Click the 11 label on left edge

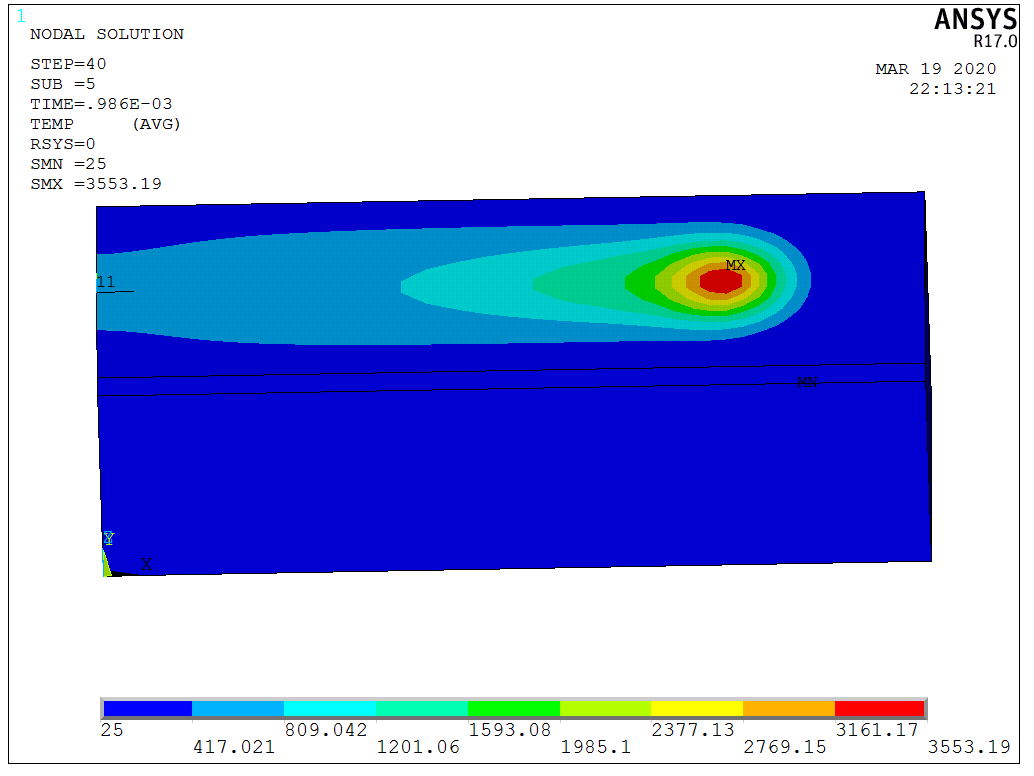pyautogui.click(x=105, y=283)
